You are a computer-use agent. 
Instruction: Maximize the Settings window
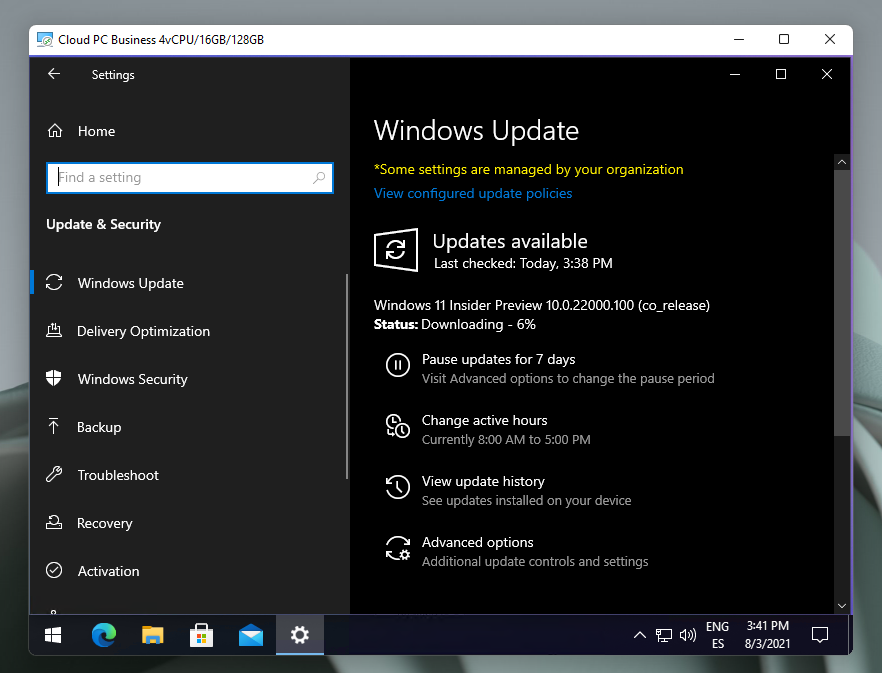(x=781, y=74)
